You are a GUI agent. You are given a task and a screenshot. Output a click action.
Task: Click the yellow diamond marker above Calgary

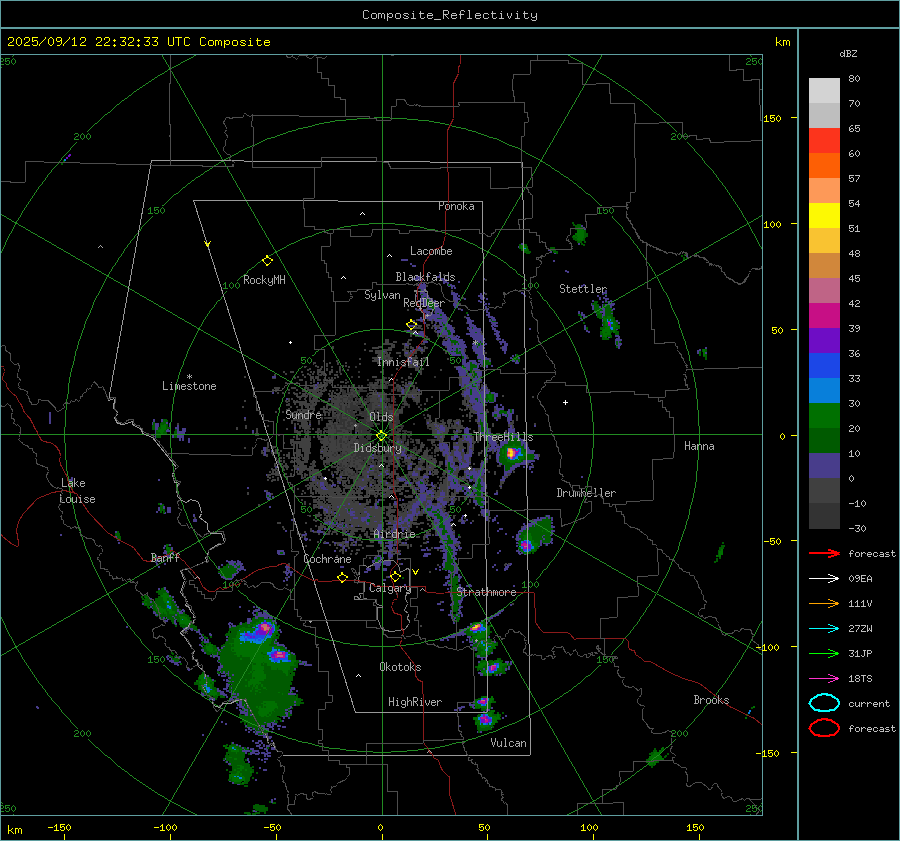coord(395,576)
